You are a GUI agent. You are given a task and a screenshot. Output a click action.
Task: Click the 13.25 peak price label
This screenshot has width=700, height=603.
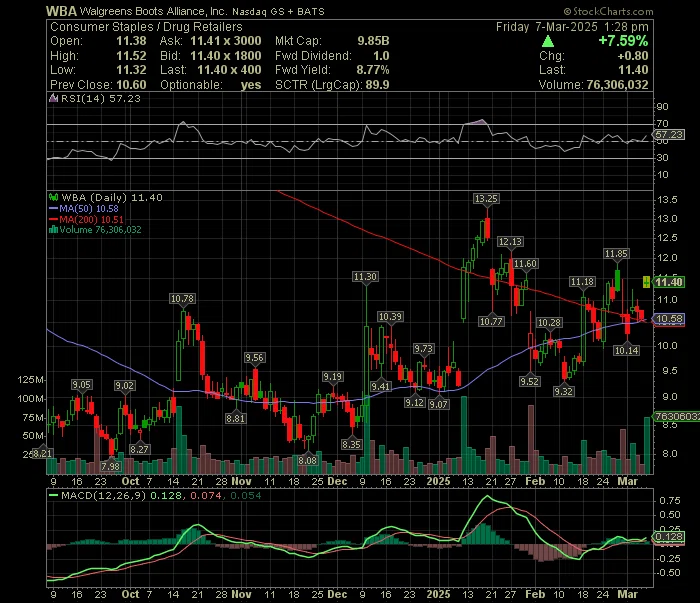point(486,199)
